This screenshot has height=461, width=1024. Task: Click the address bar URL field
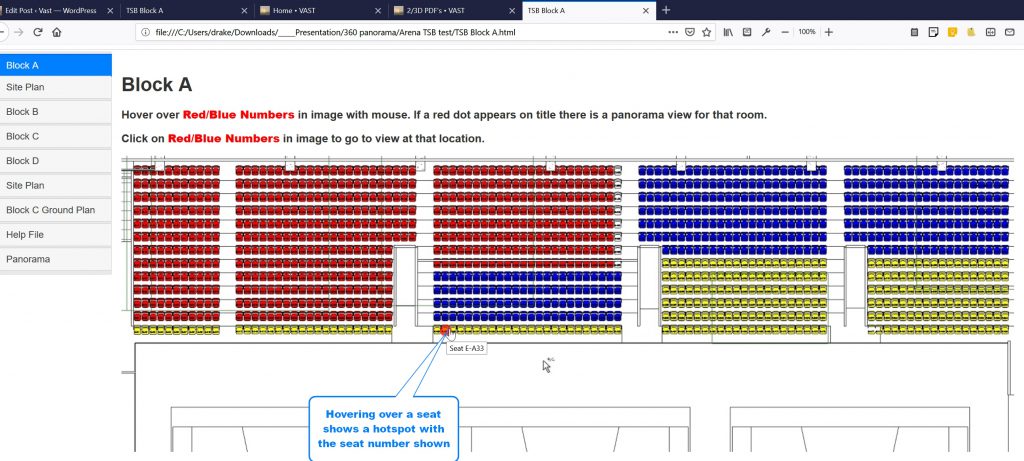400,32
